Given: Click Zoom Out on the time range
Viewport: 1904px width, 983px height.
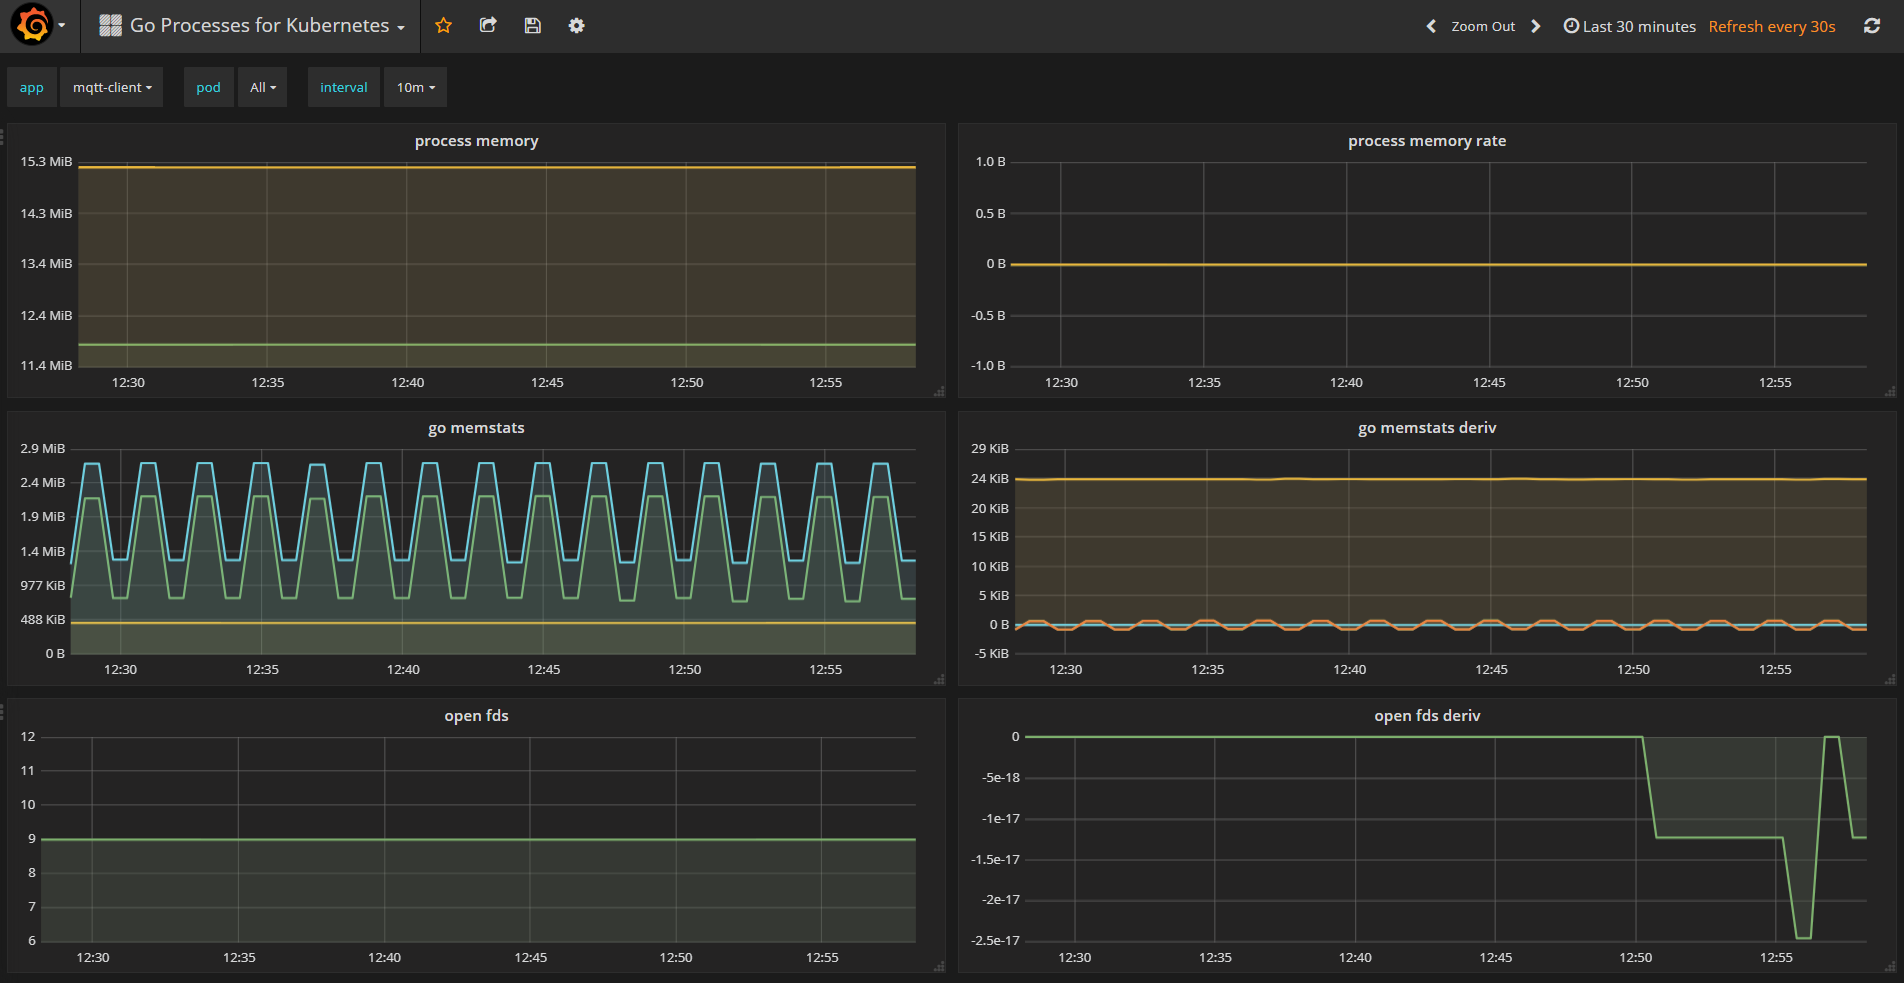Looking at the screenshot, I should pos(1483,26).
